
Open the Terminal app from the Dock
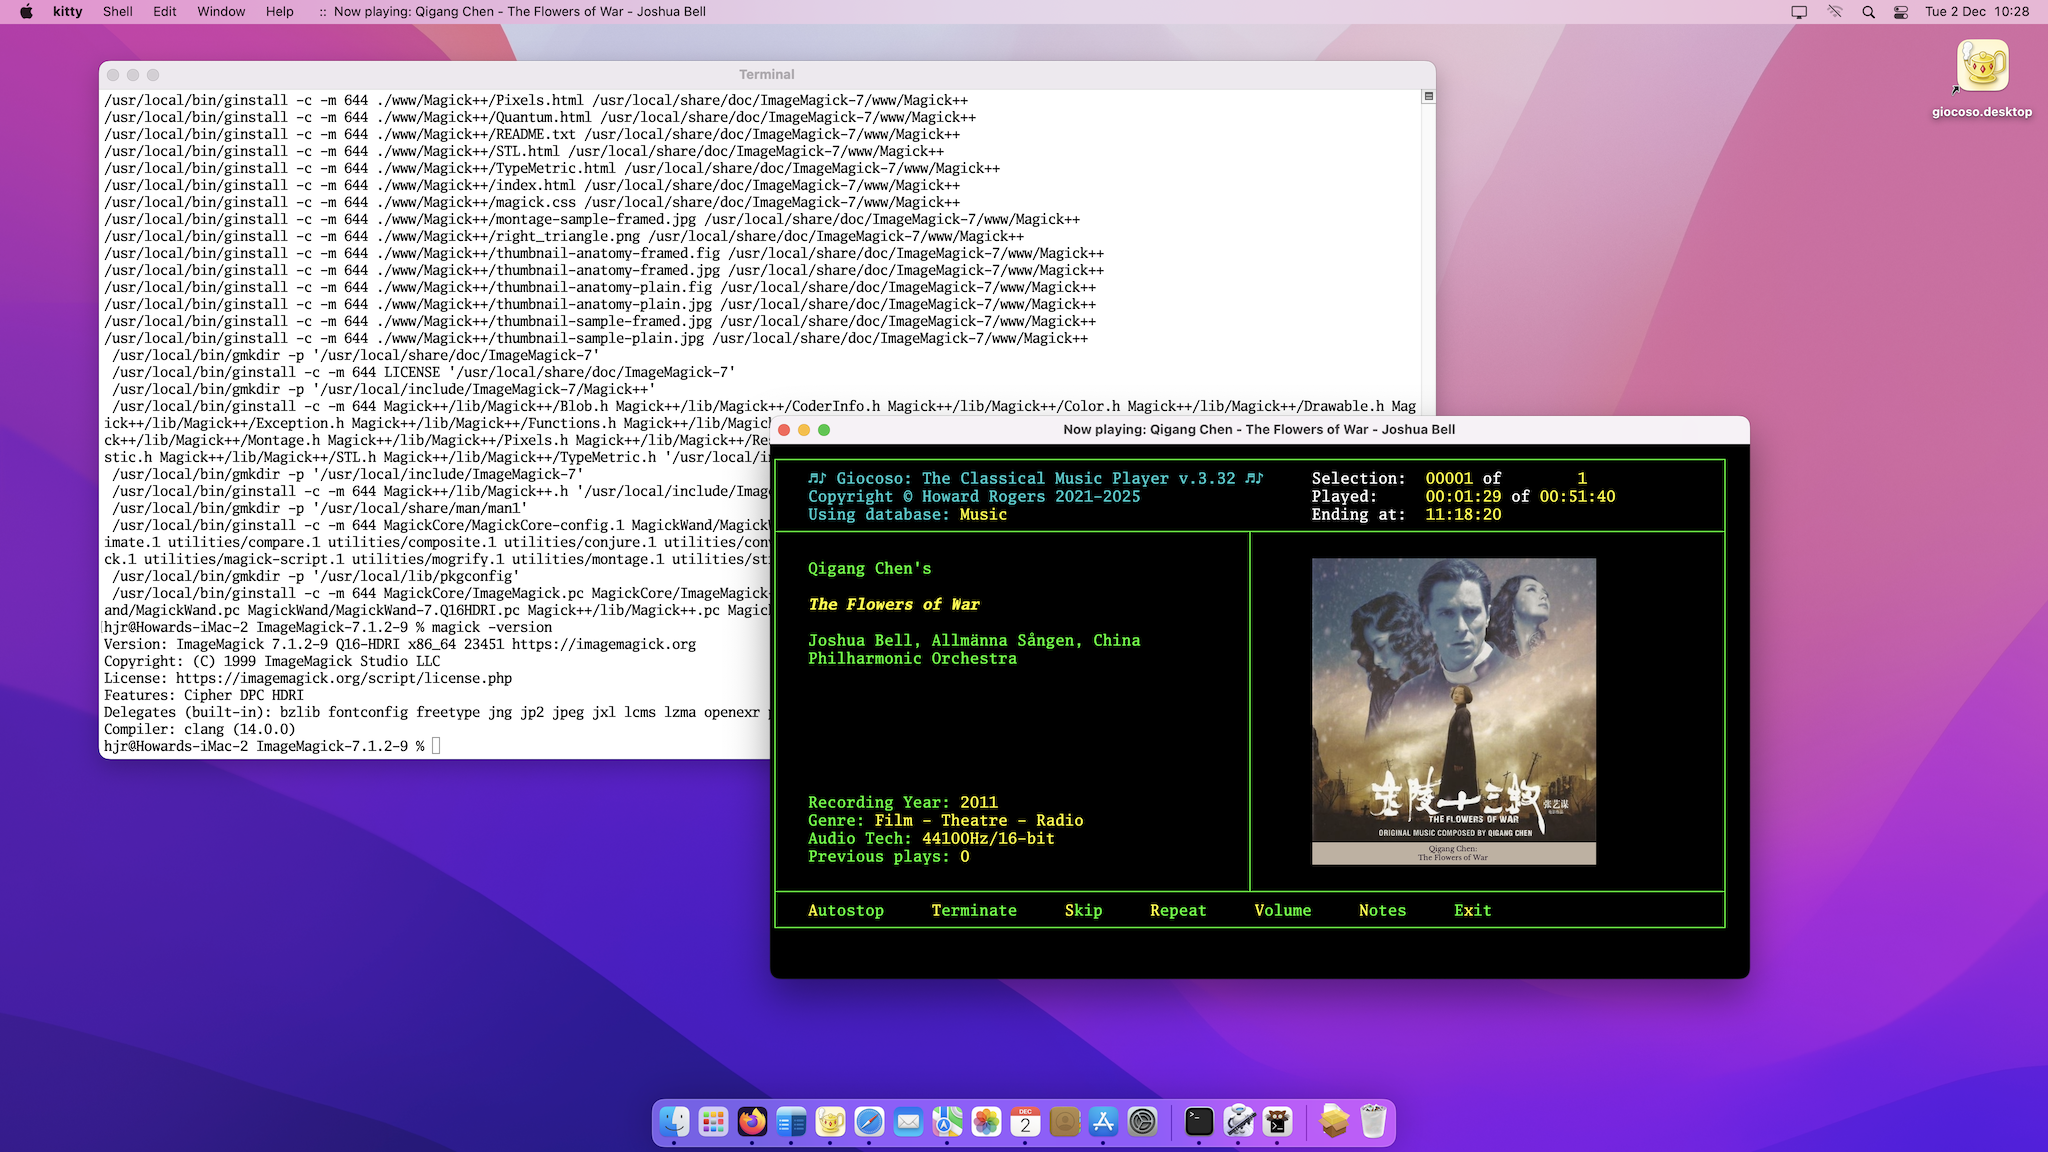click(1199, 1122)
